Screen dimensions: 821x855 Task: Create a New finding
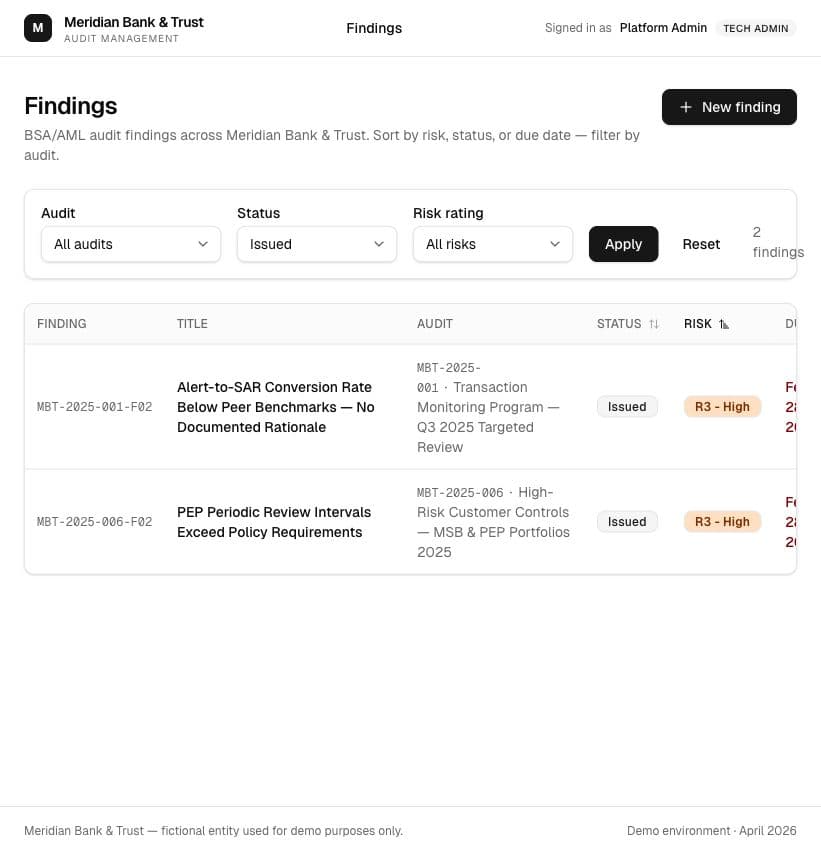729,107
